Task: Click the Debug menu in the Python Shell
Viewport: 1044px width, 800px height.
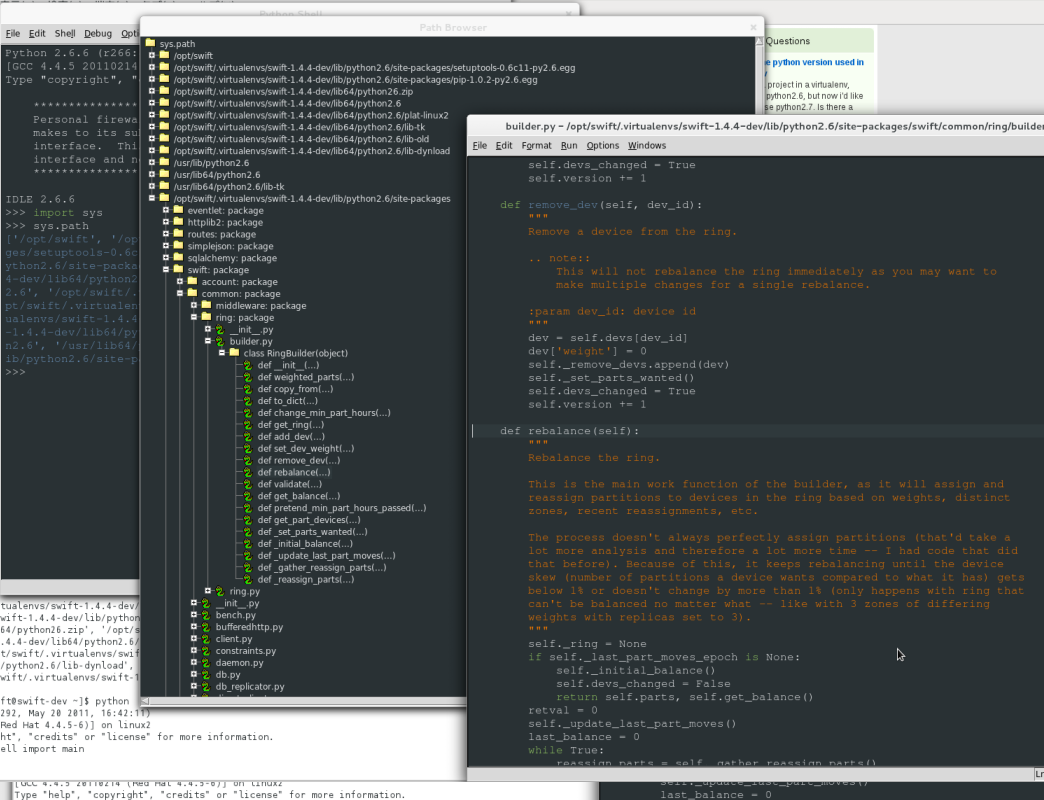Action: click(97, 32)
